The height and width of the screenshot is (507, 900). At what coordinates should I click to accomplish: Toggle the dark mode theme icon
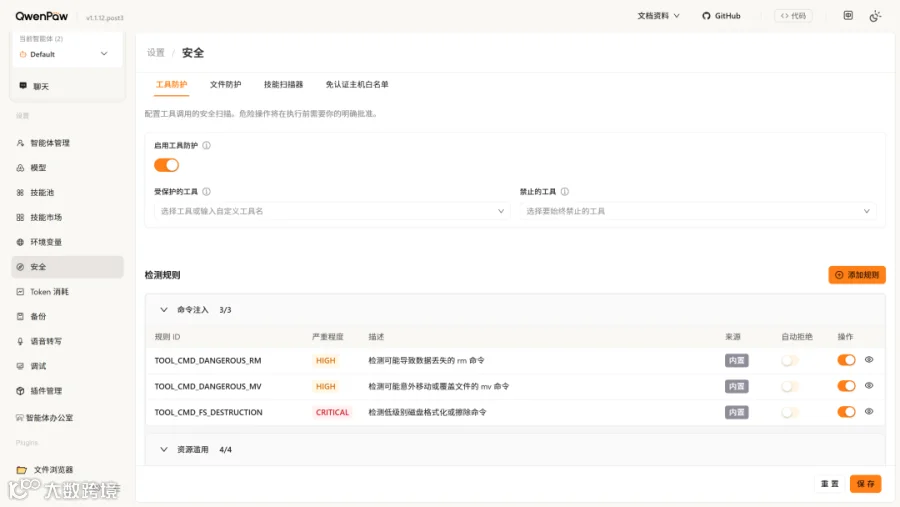pos(875,16)
